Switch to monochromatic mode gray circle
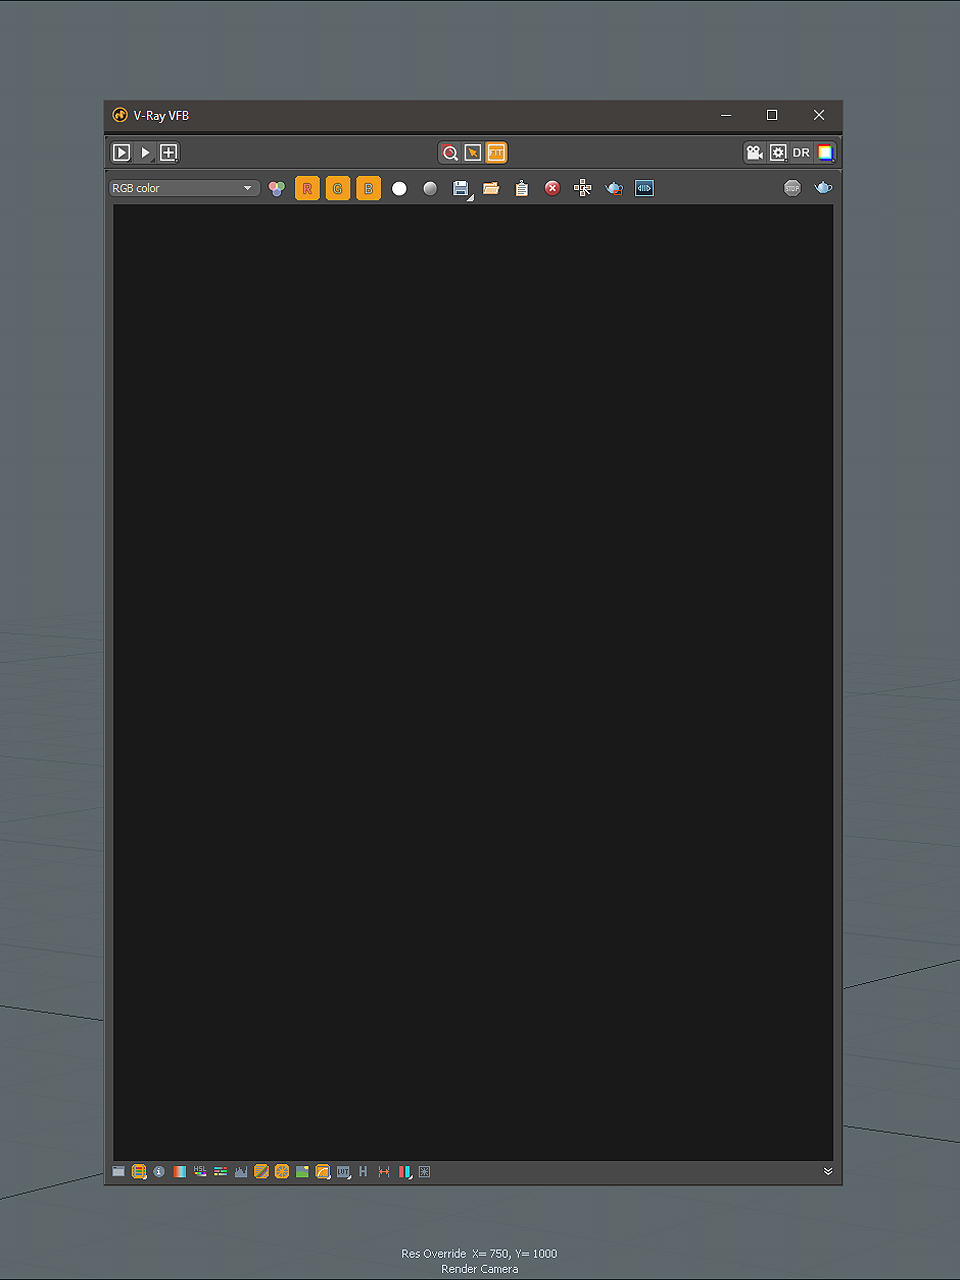Image resolution: width=960 pixels, height=1280 pixels. [x=430, y=188]
